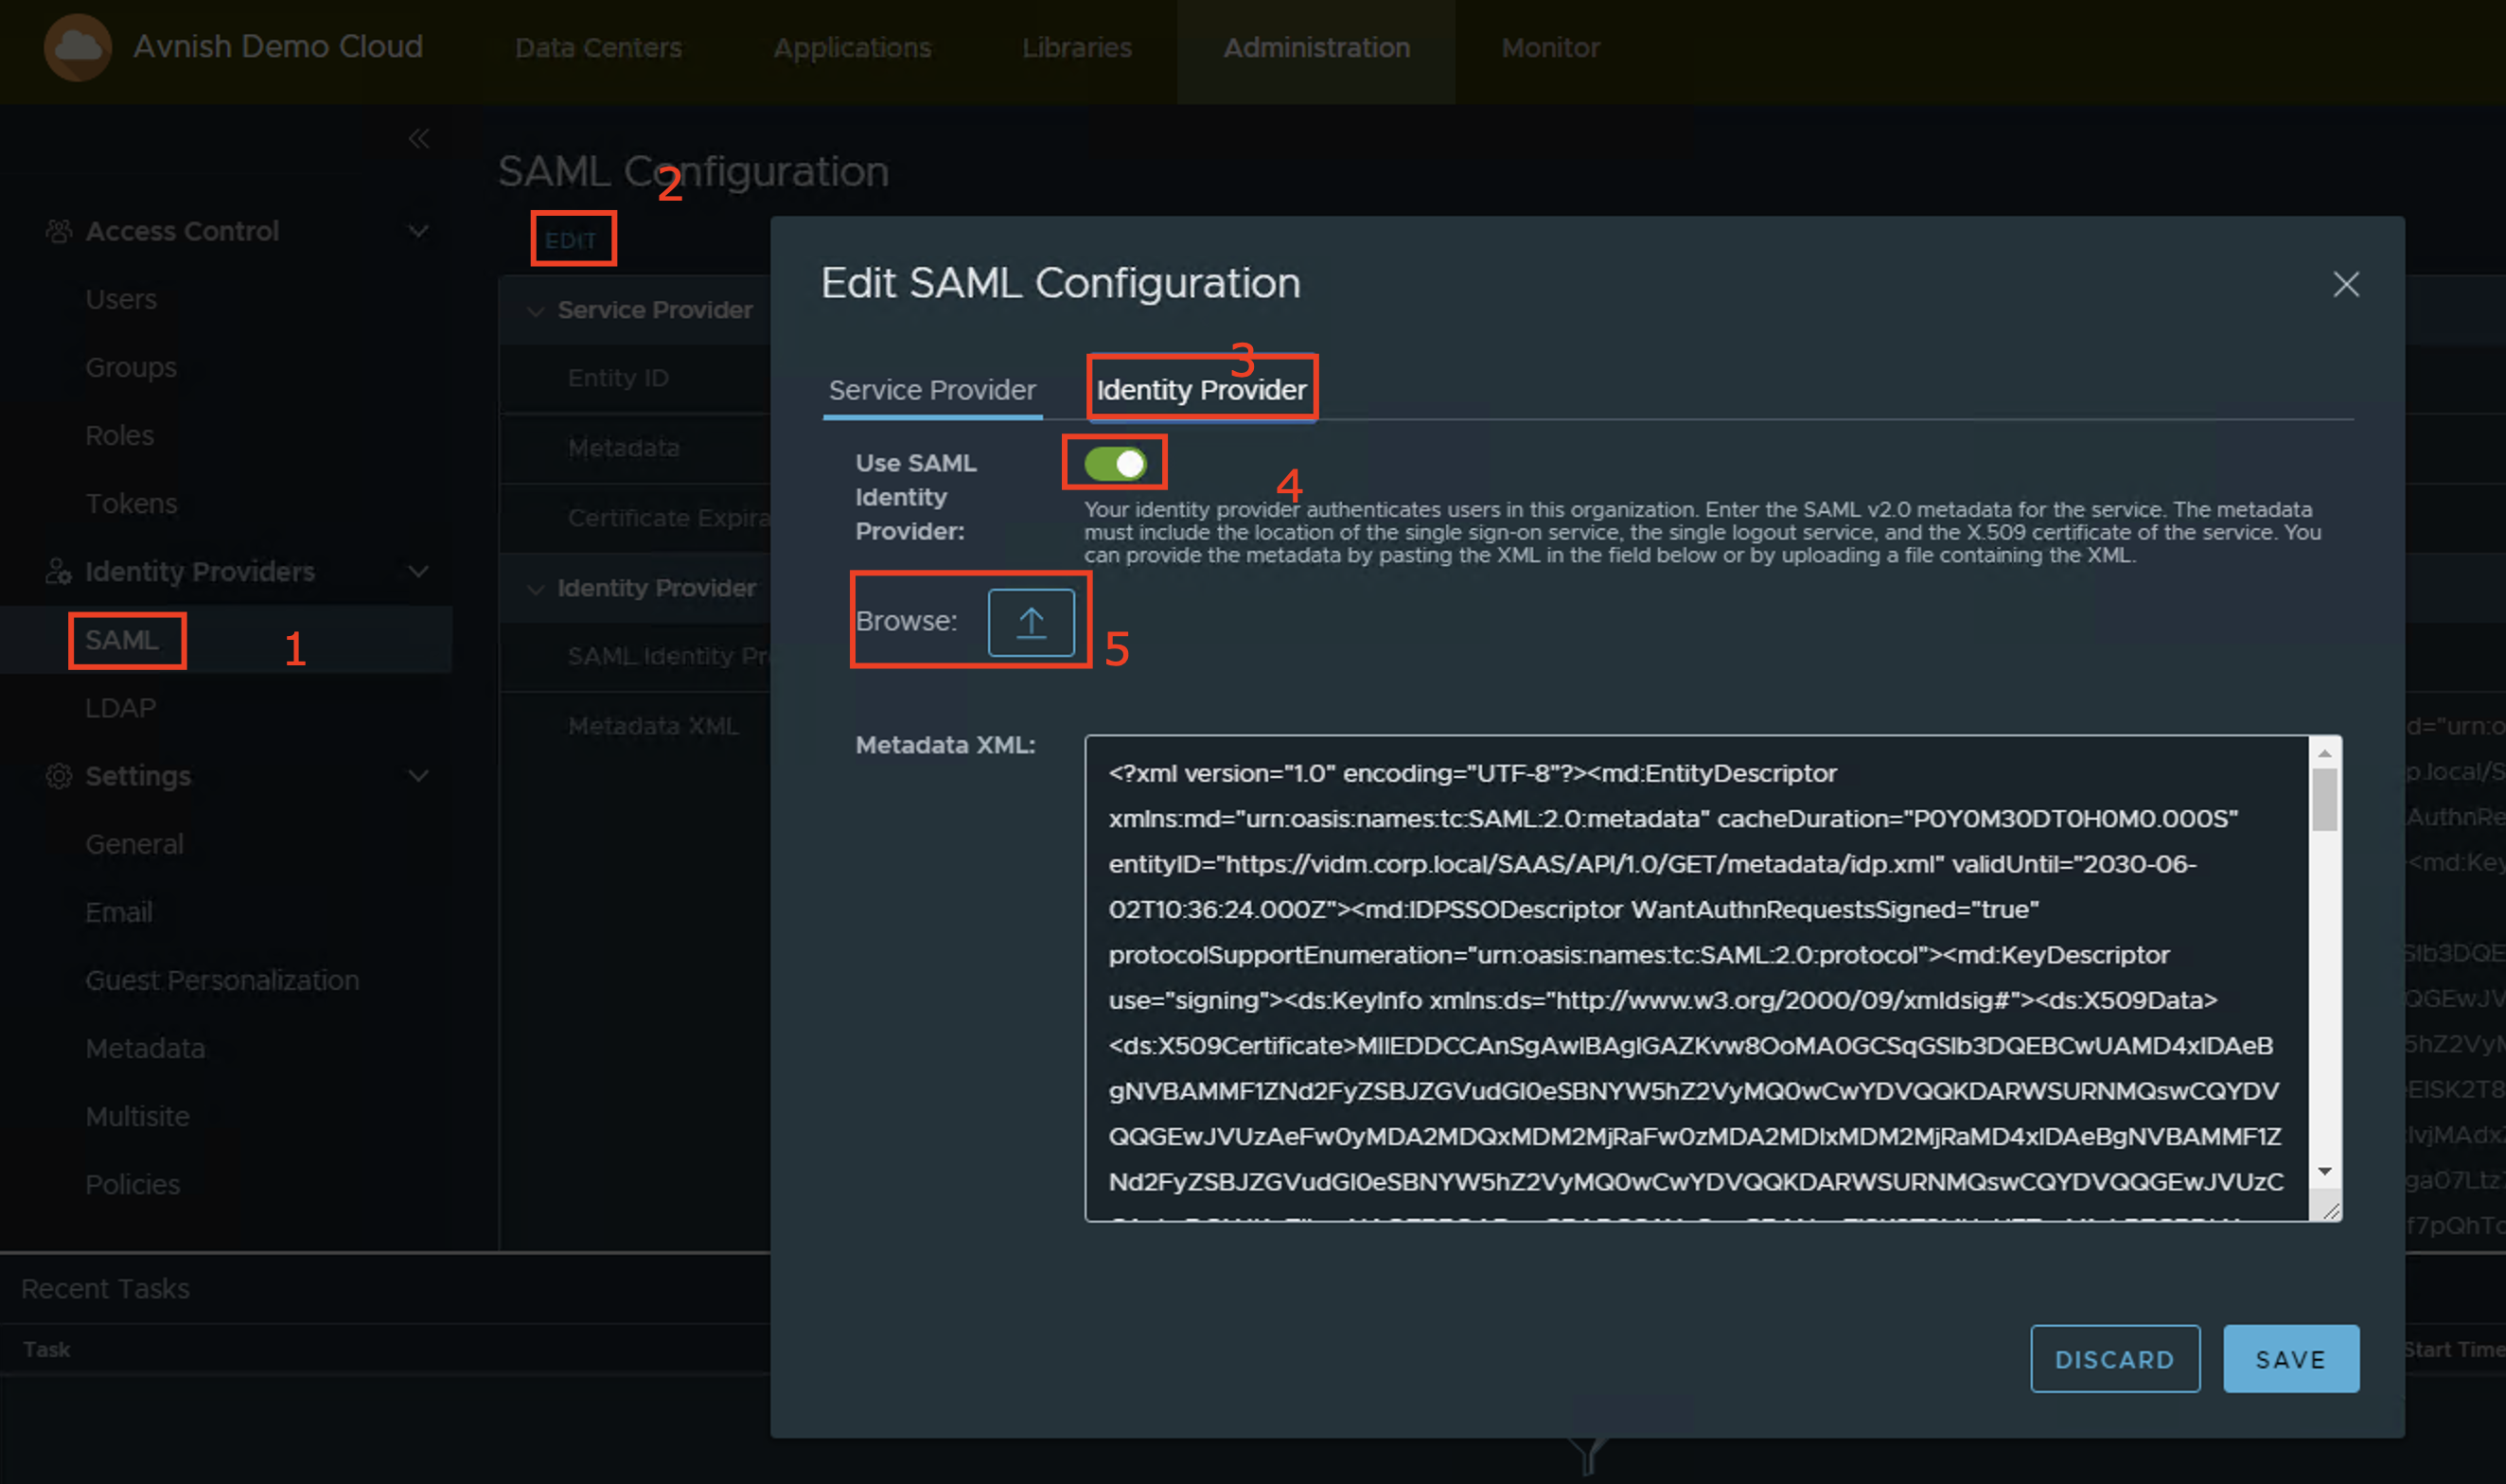Select the Identity Provider tab
The image size is (2506, 1484).
click(1200, 390)
